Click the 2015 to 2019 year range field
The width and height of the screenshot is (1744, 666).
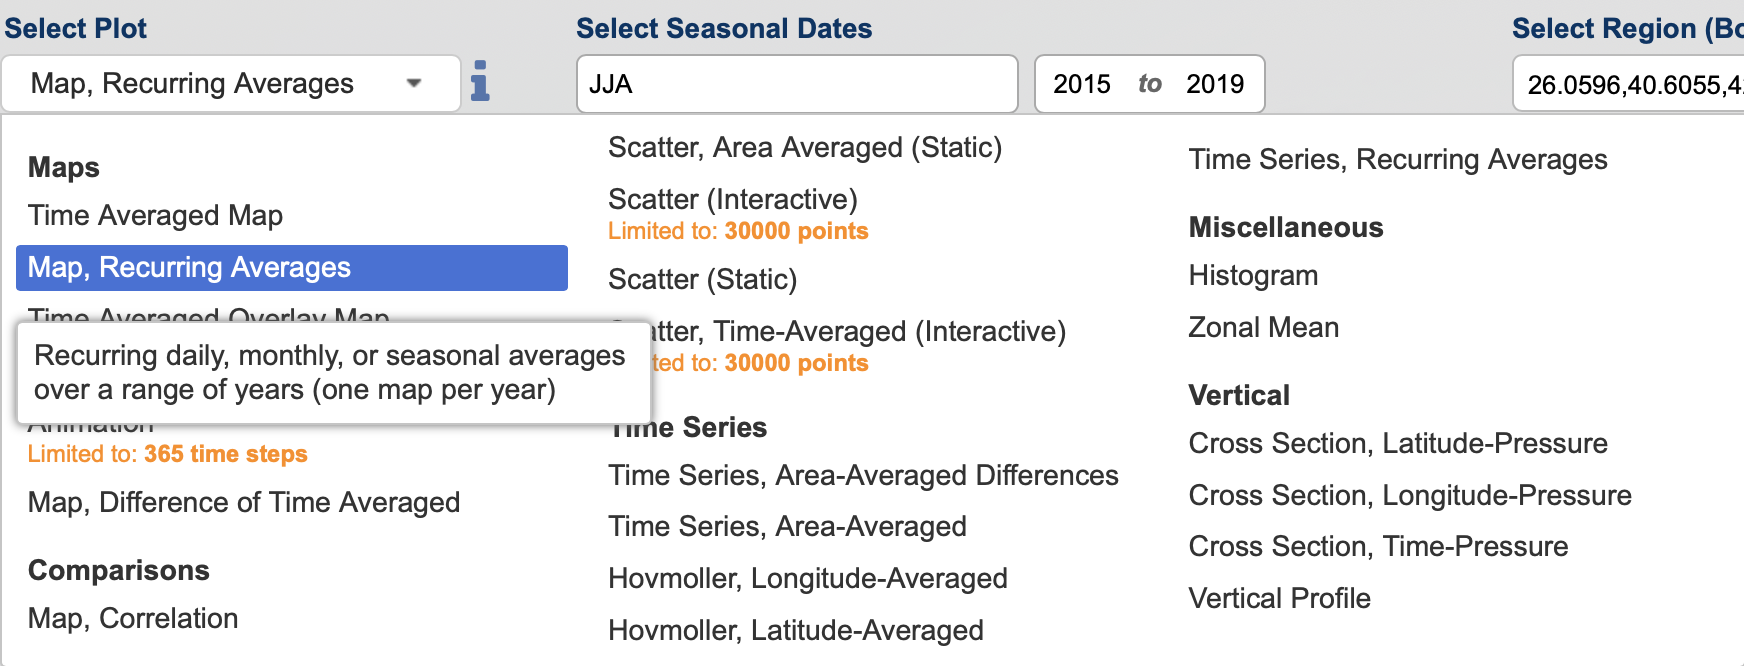[x=1149, y=84]
